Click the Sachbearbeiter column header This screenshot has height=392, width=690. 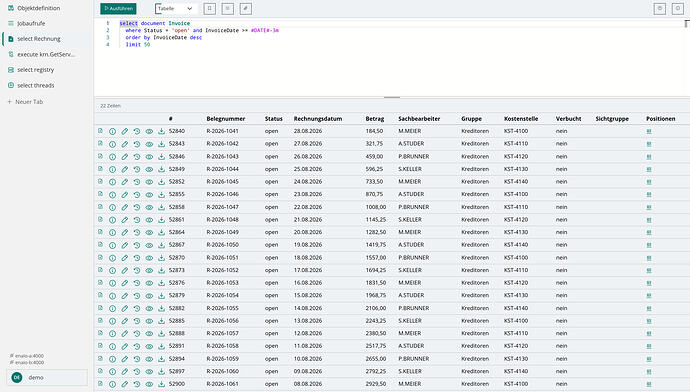[x=419, y=119]
